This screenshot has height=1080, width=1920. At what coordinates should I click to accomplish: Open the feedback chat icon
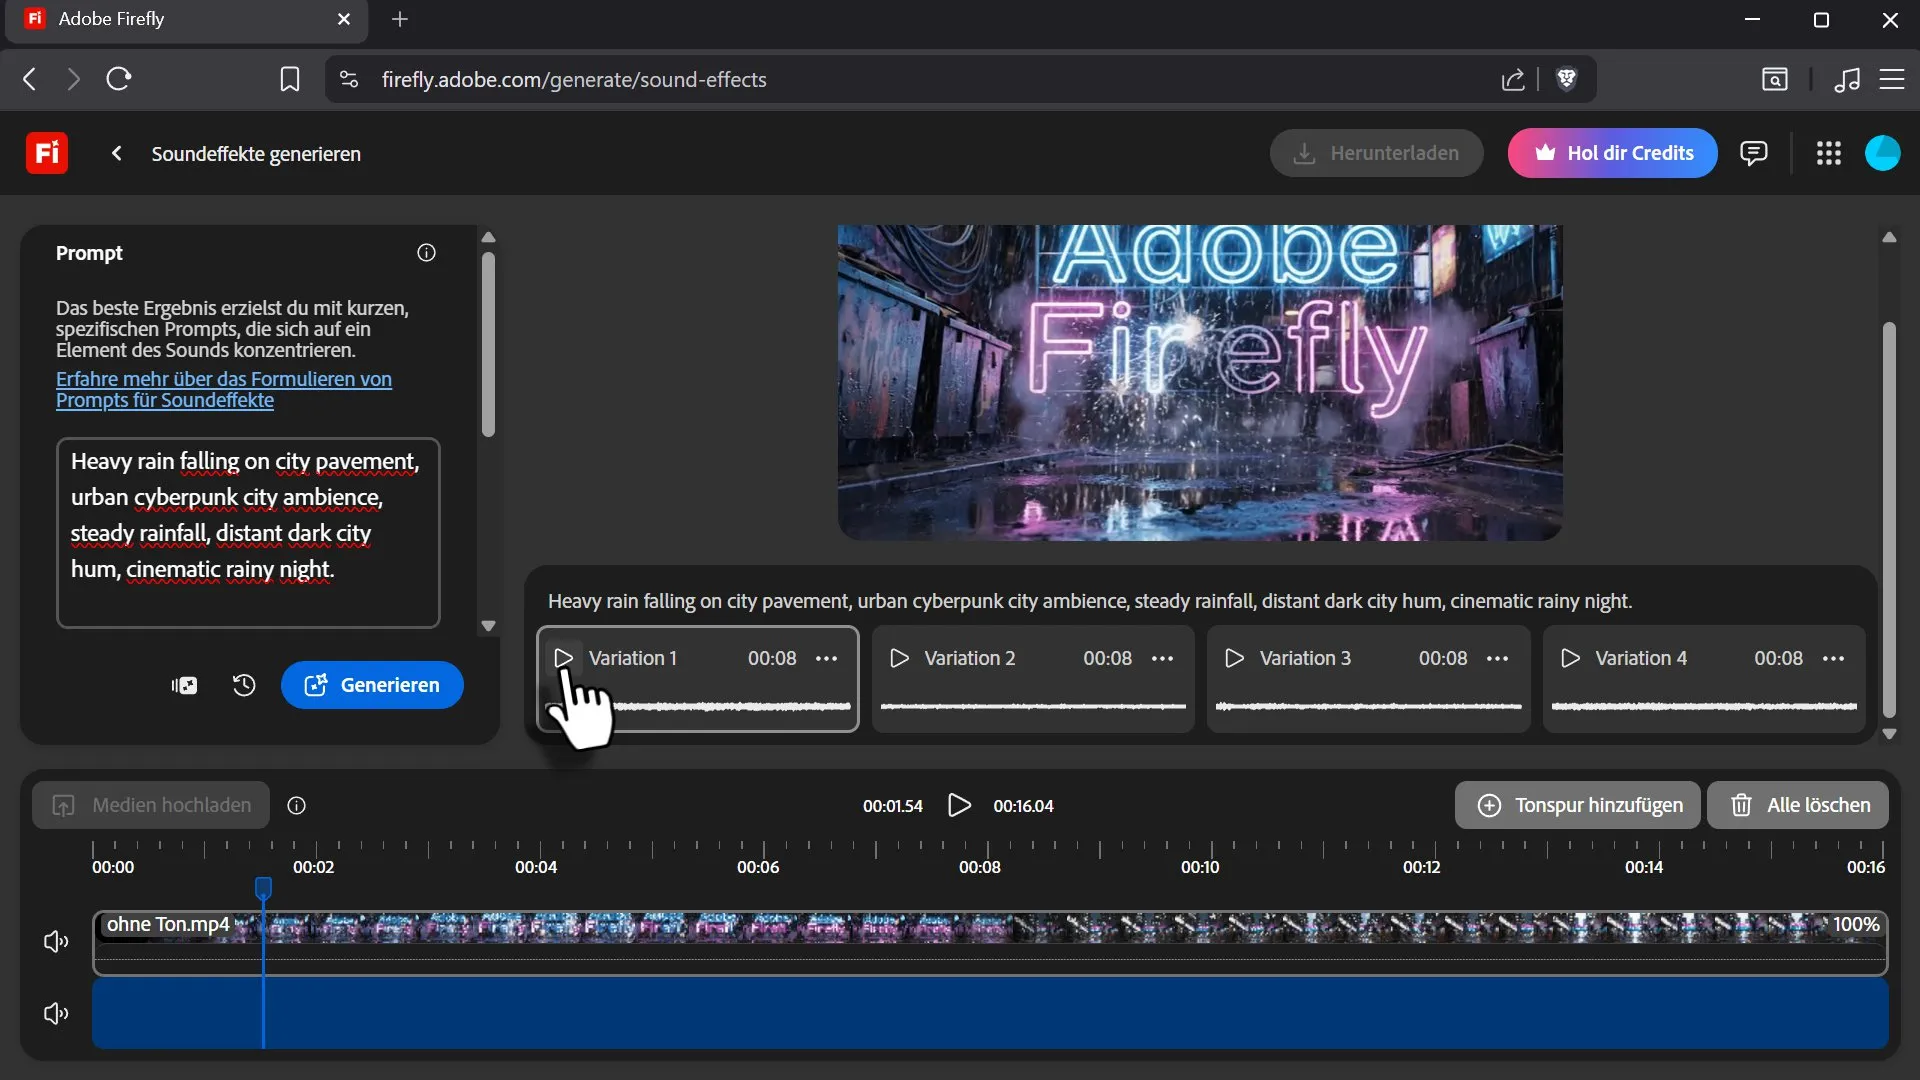pyautogui.click(x=1753, y=153)
